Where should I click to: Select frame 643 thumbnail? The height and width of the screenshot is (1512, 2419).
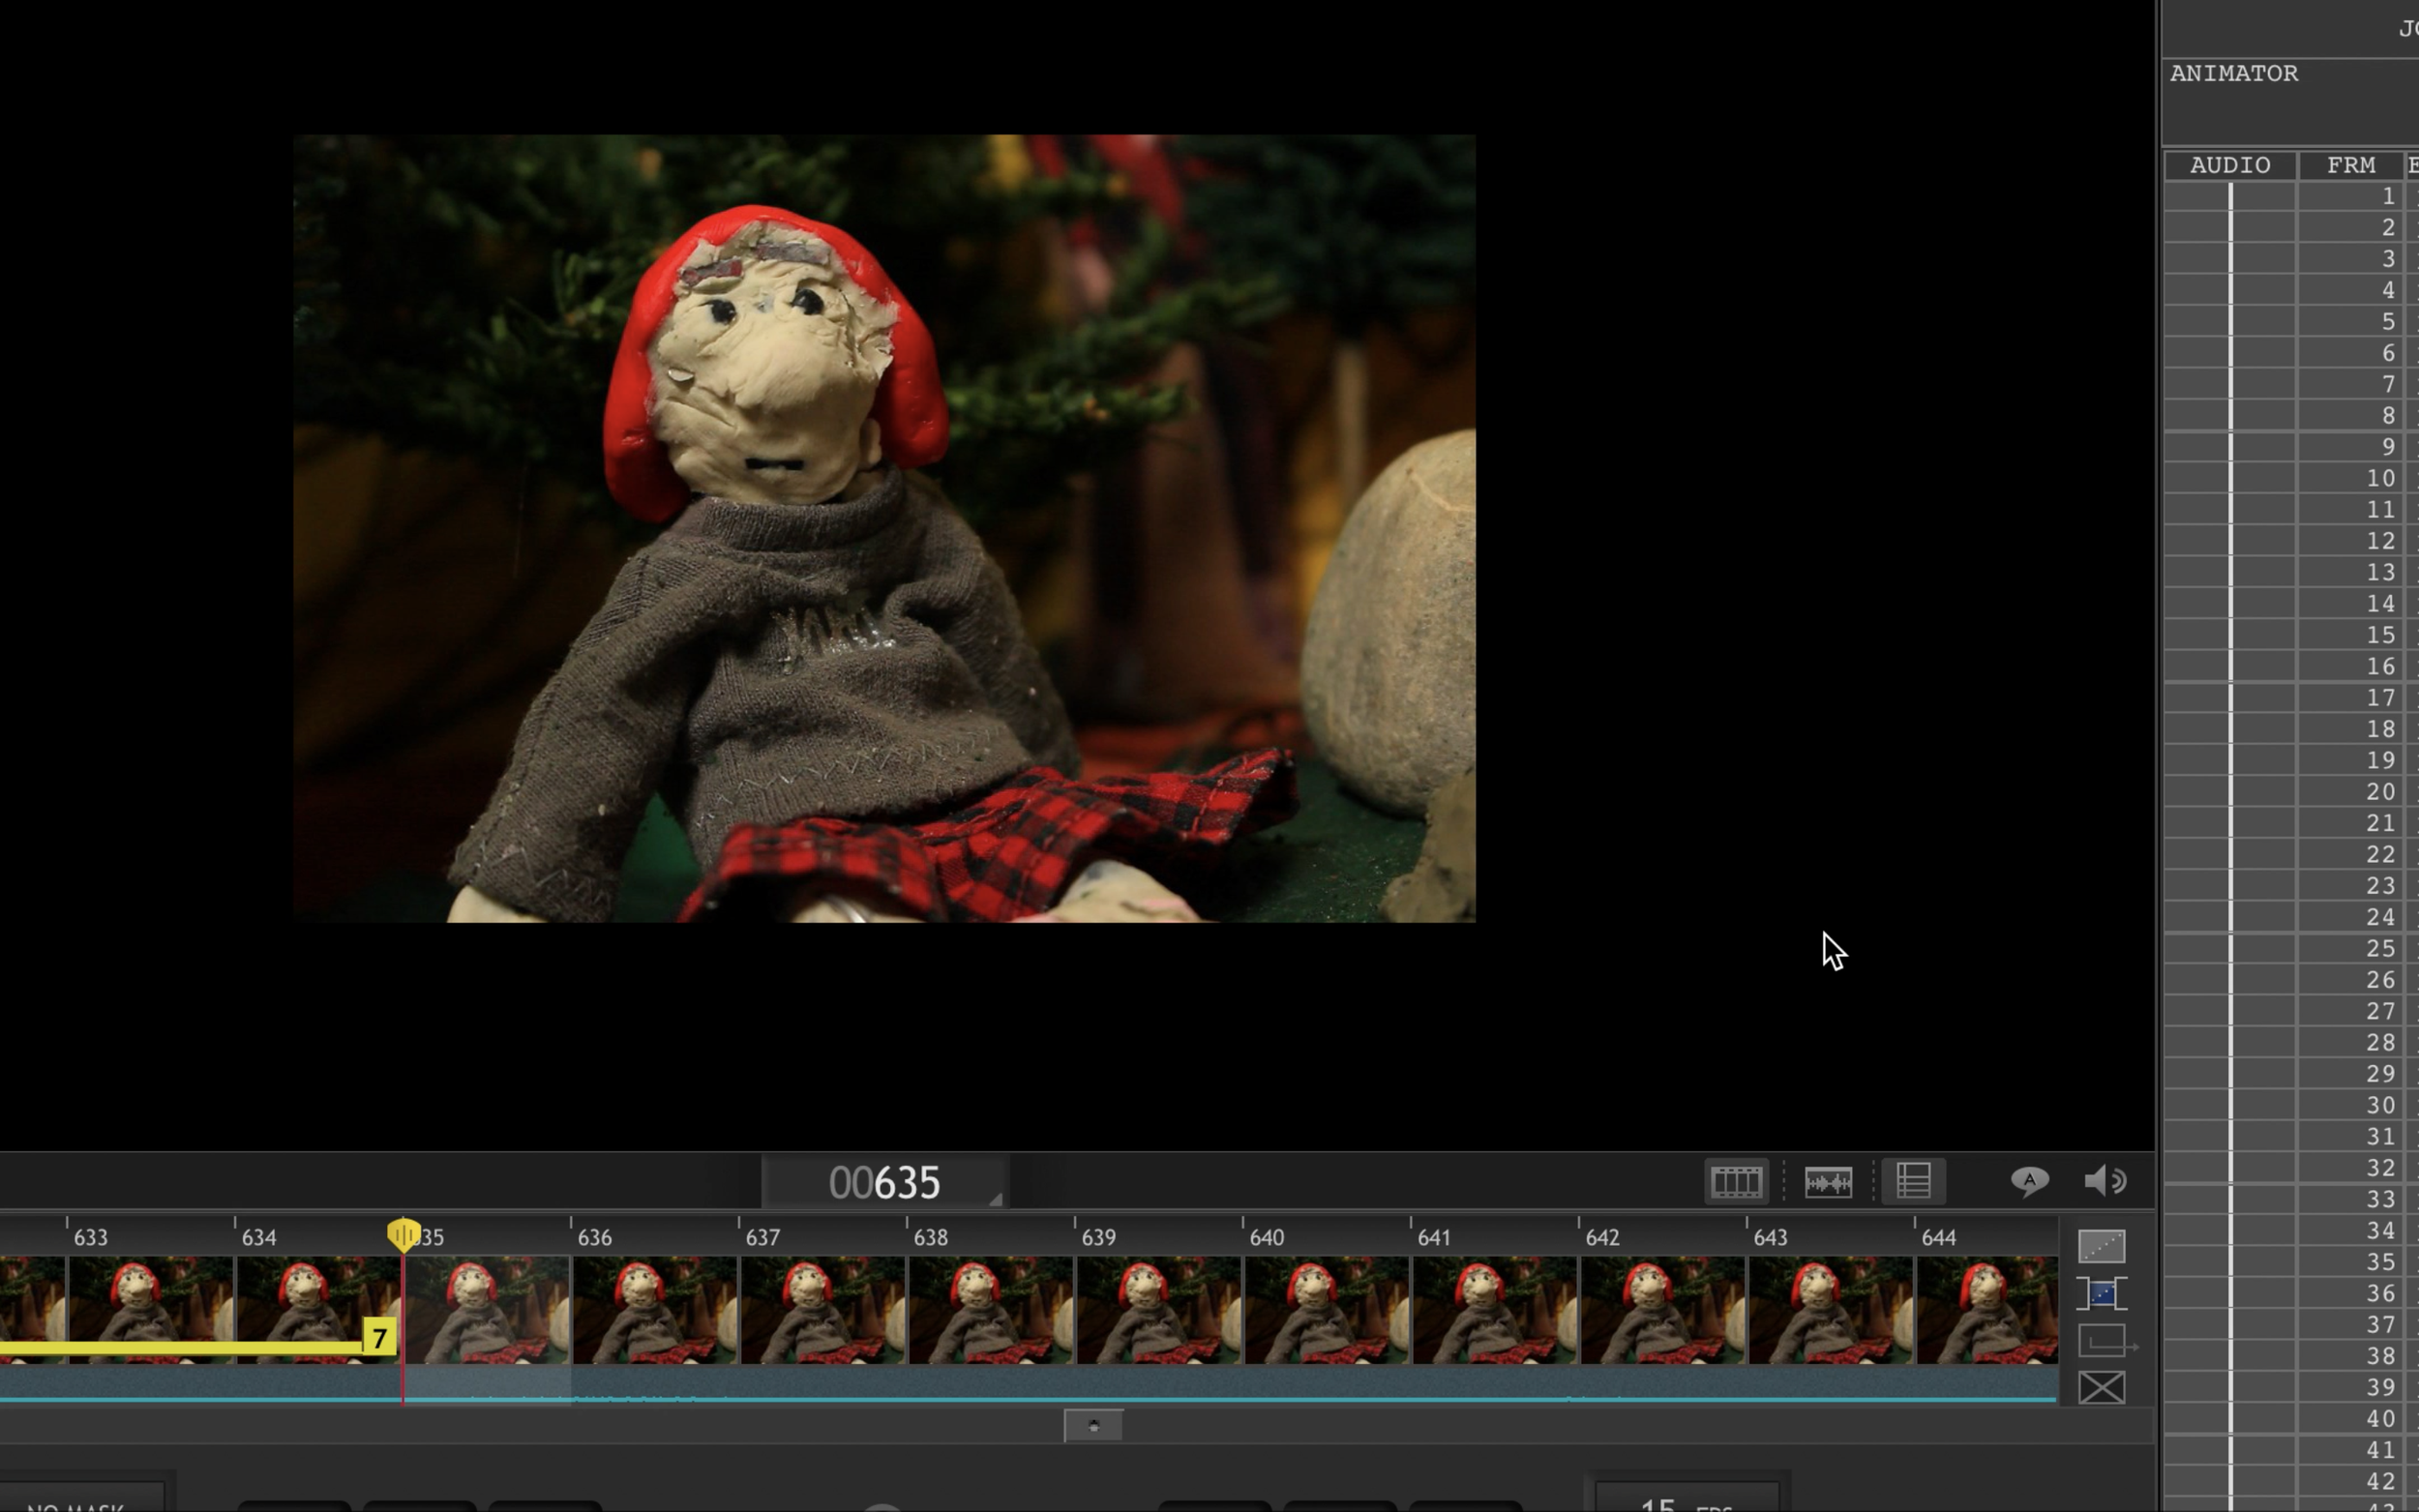point(1830,1310)
